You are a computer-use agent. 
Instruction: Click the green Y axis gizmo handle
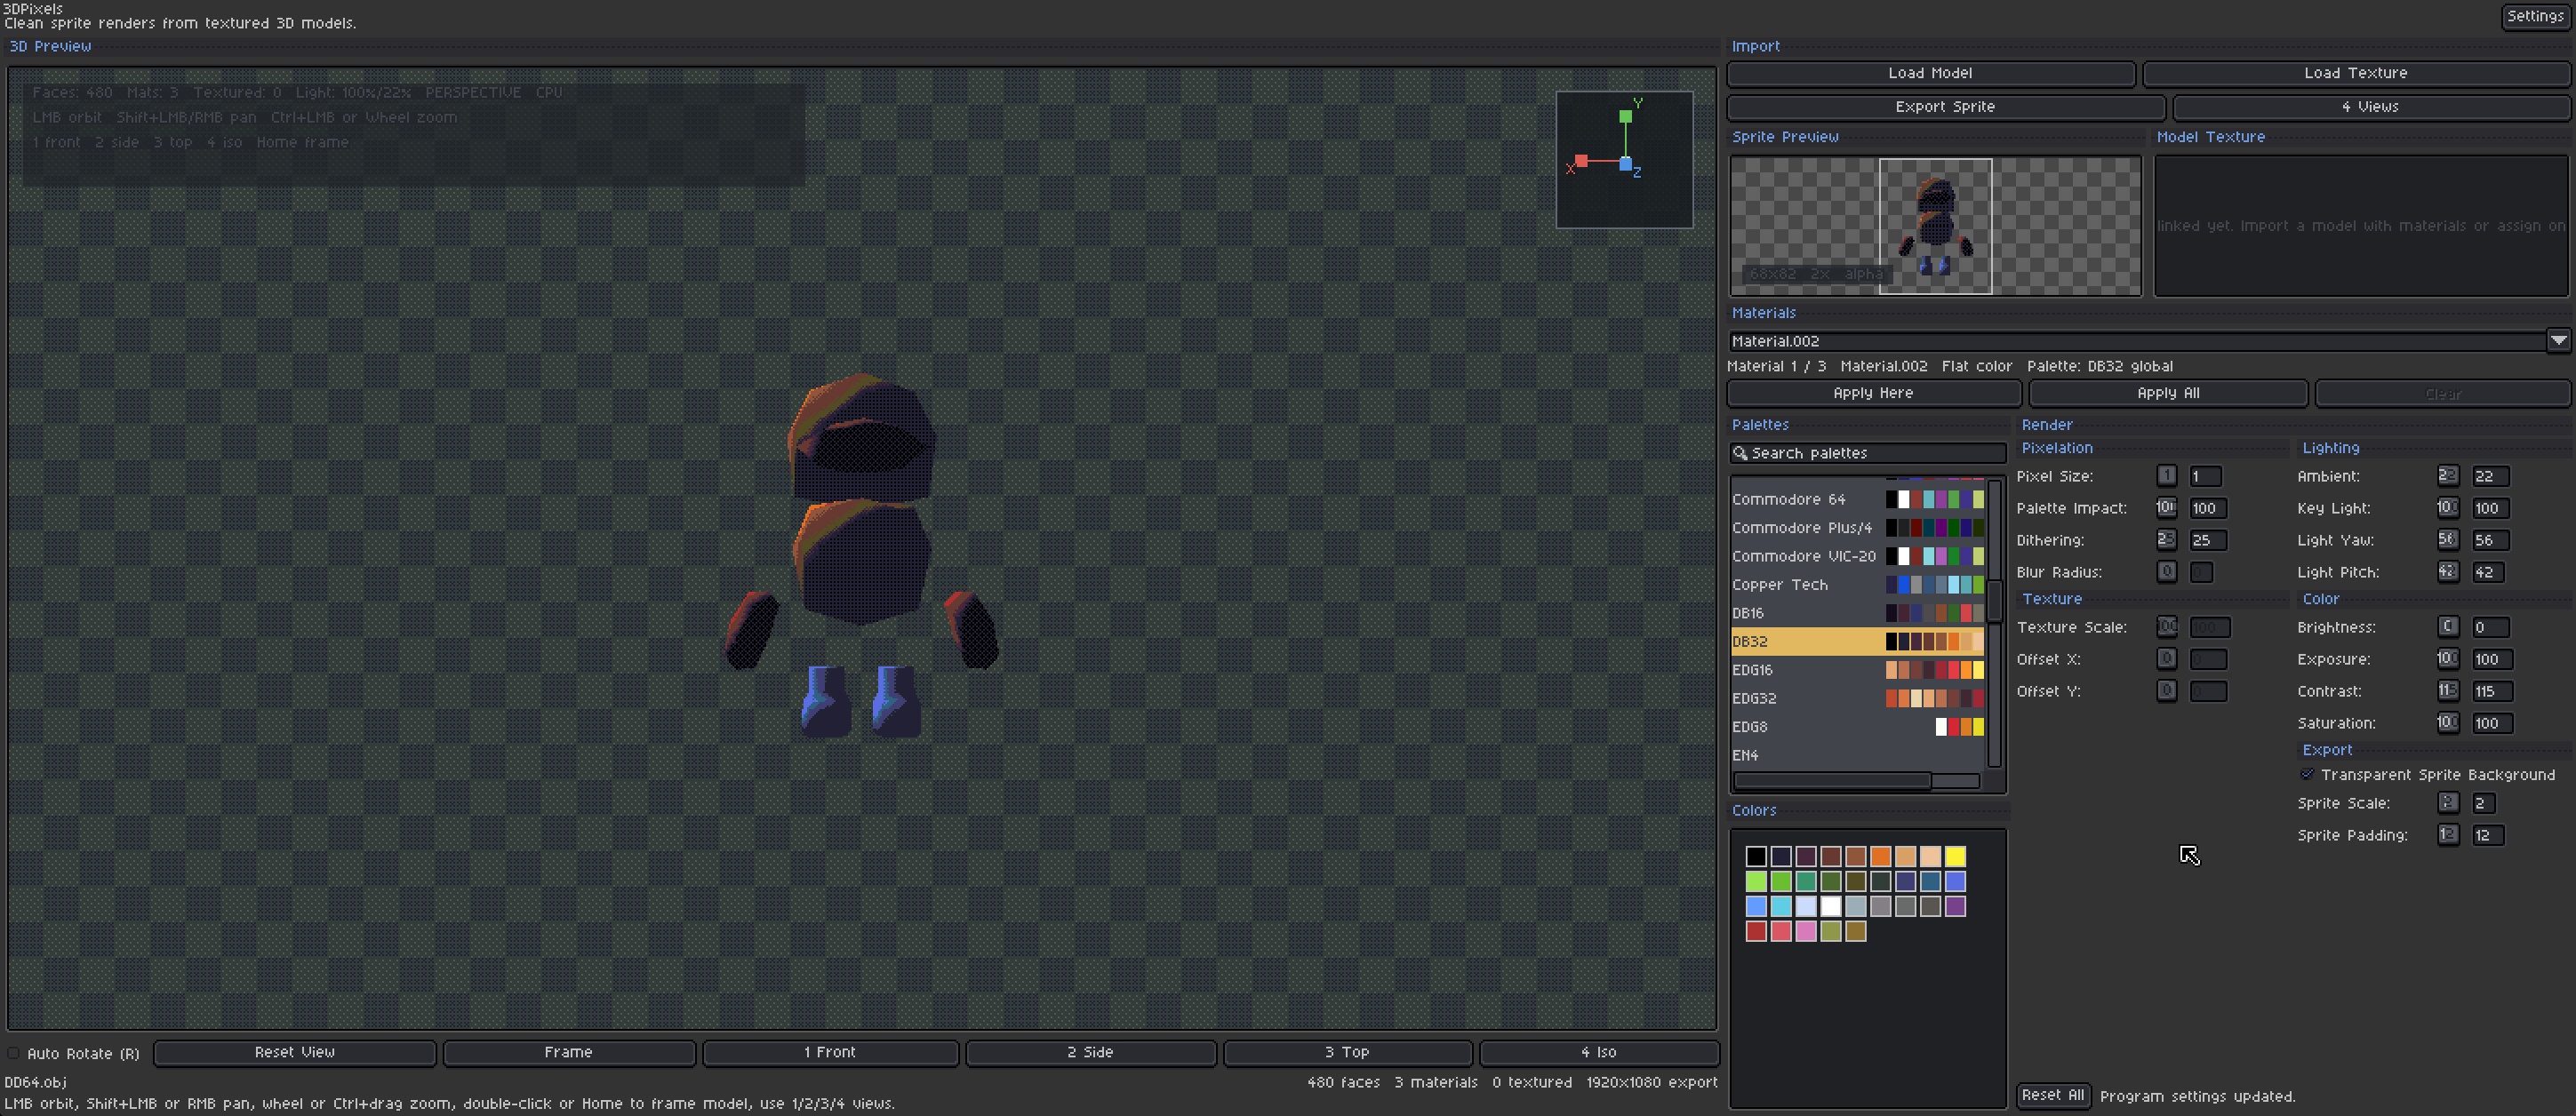pos(1625,117)
